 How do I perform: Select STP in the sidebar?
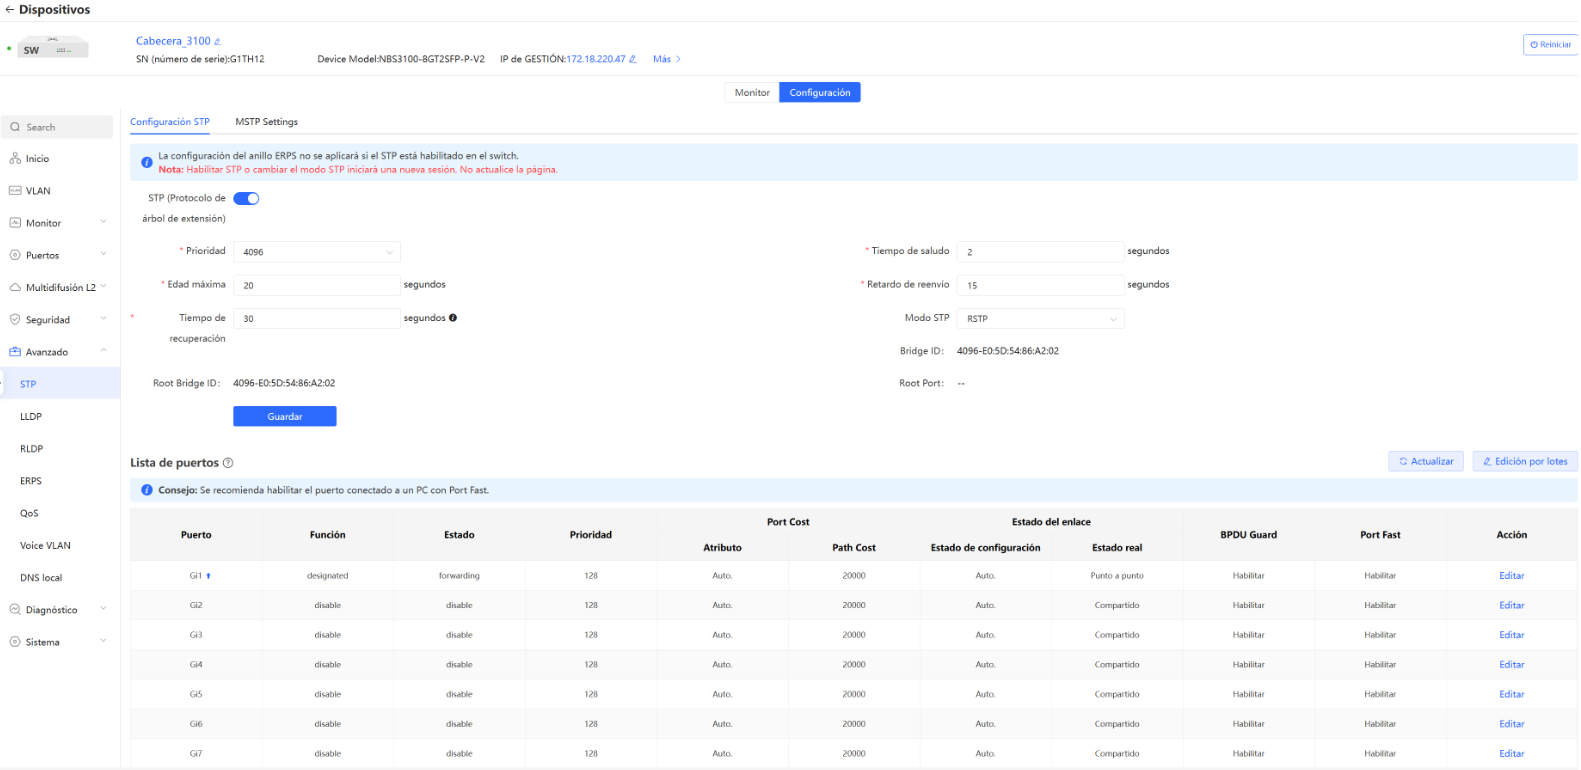click(60, 384)
